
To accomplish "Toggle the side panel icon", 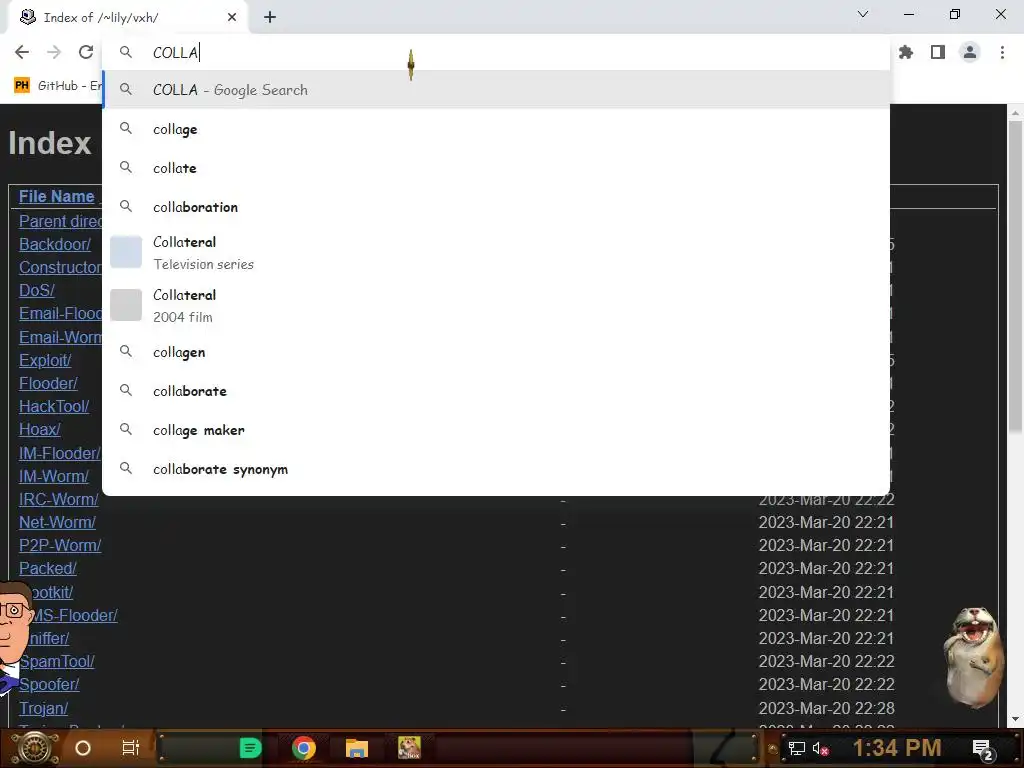I will click(938, 52).
